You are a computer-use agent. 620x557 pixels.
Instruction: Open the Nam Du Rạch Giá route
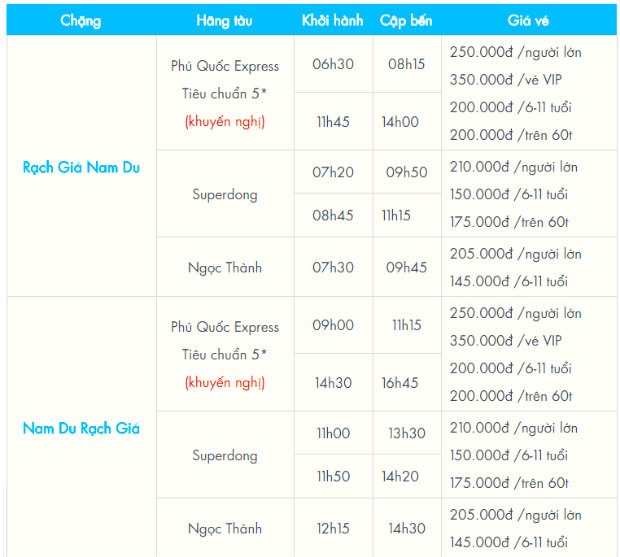pos(81,428)
